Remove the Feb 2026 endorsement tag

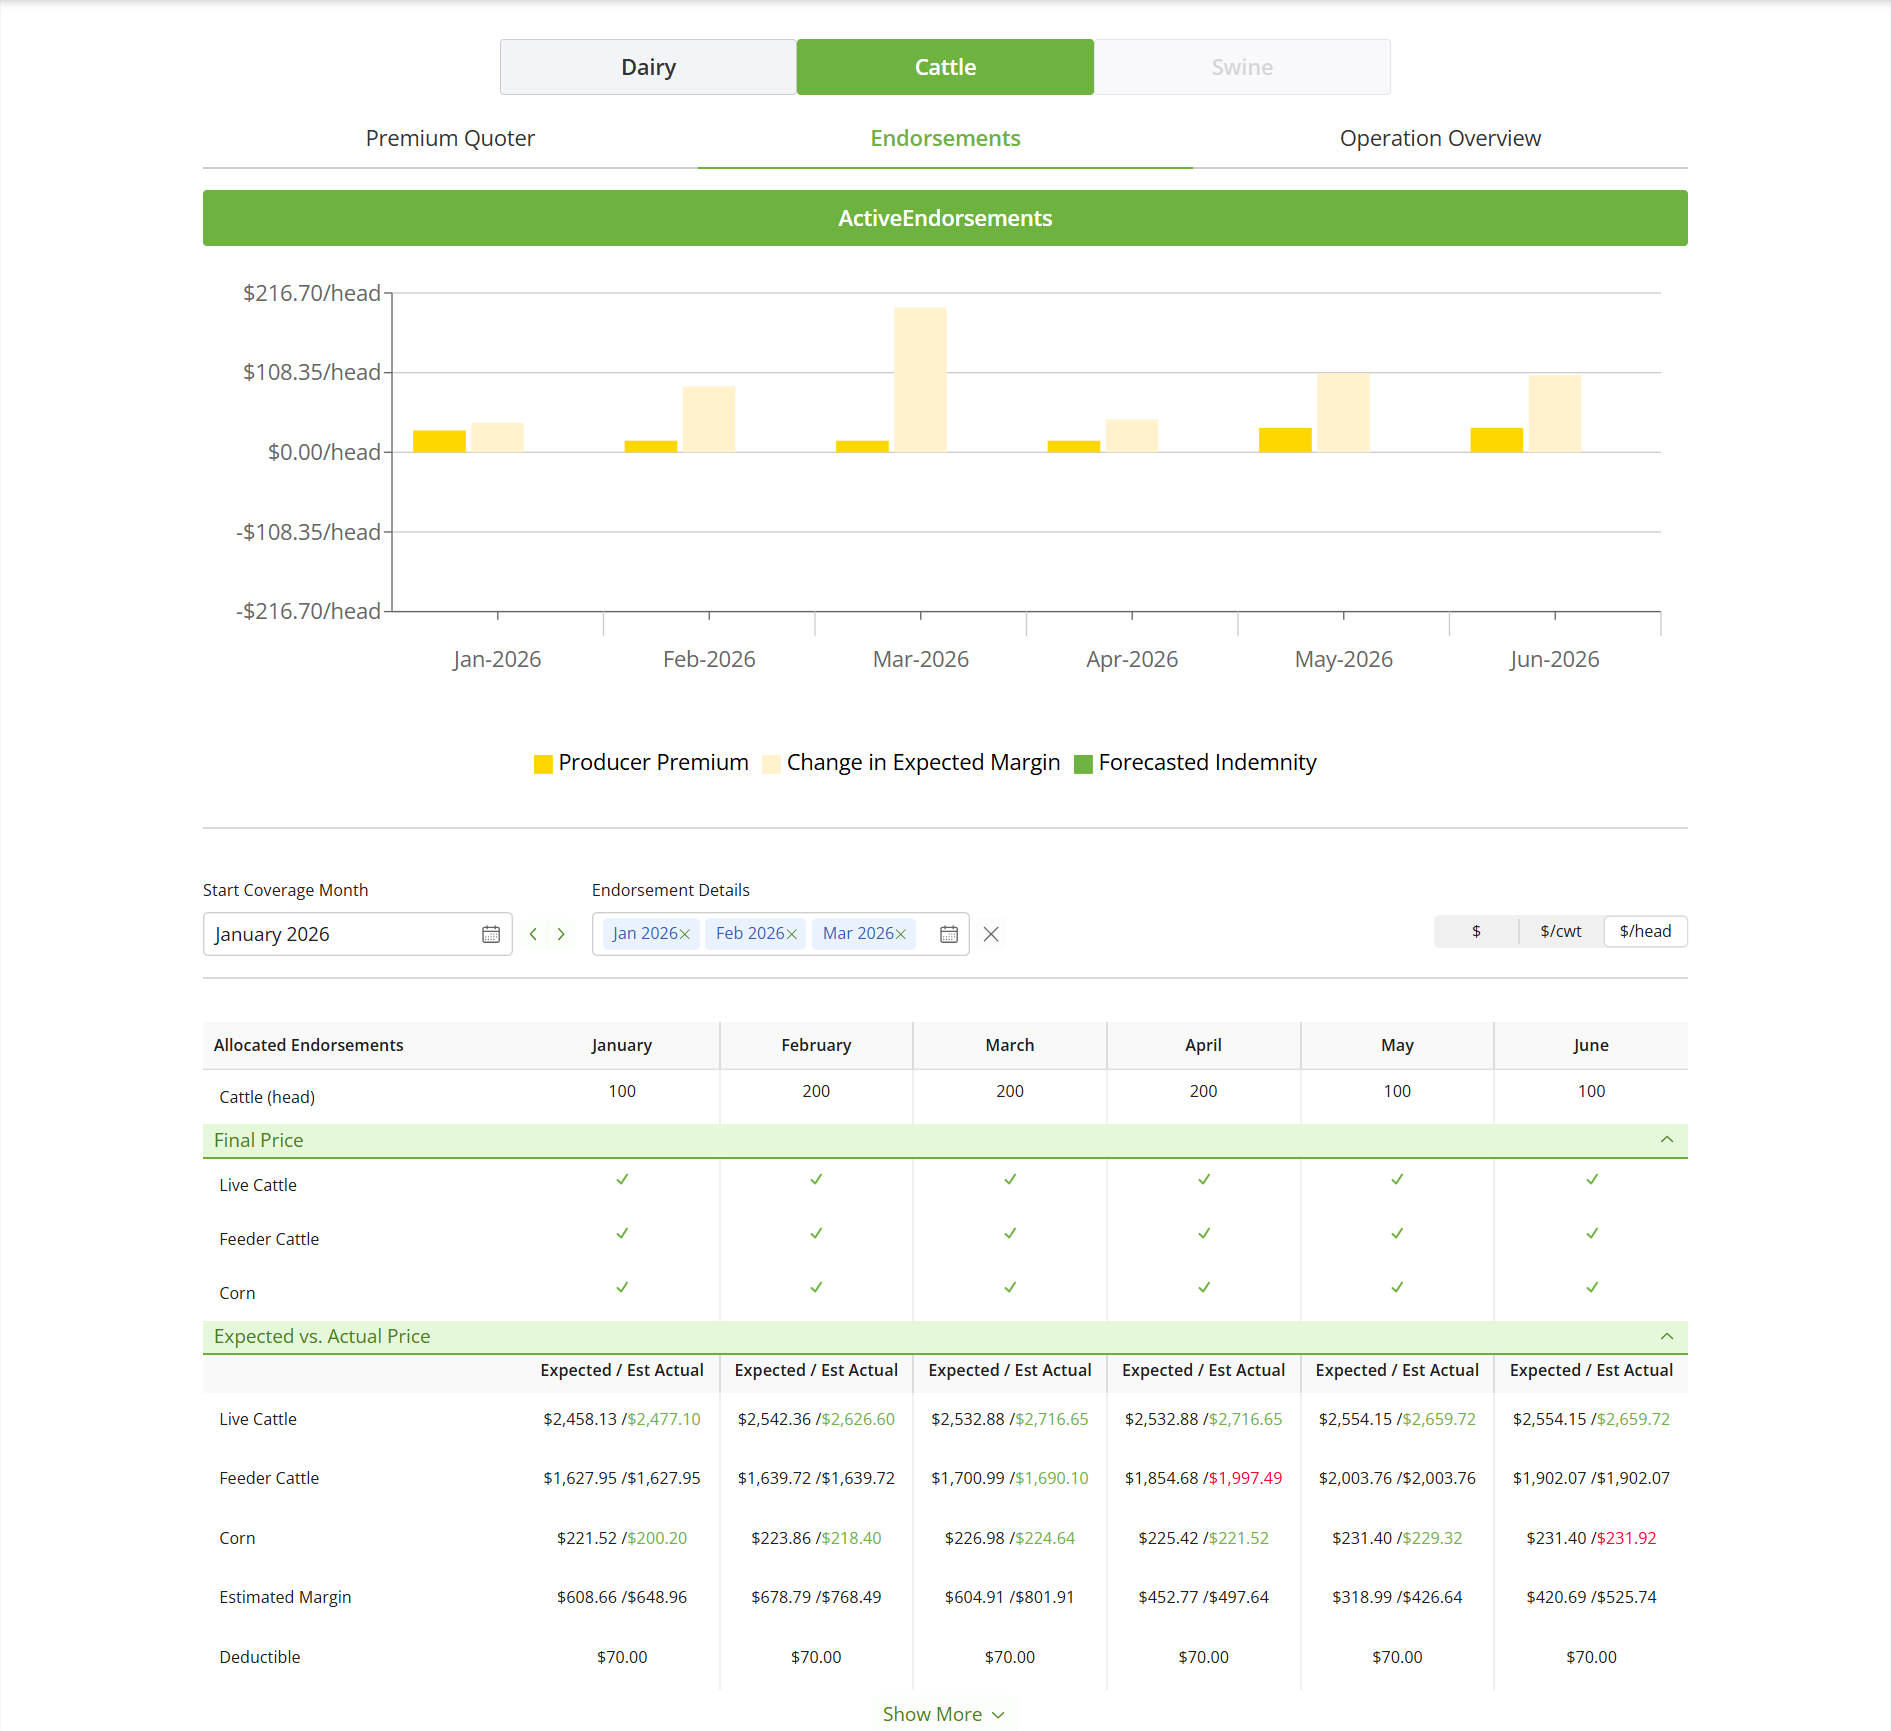[792, 934]
